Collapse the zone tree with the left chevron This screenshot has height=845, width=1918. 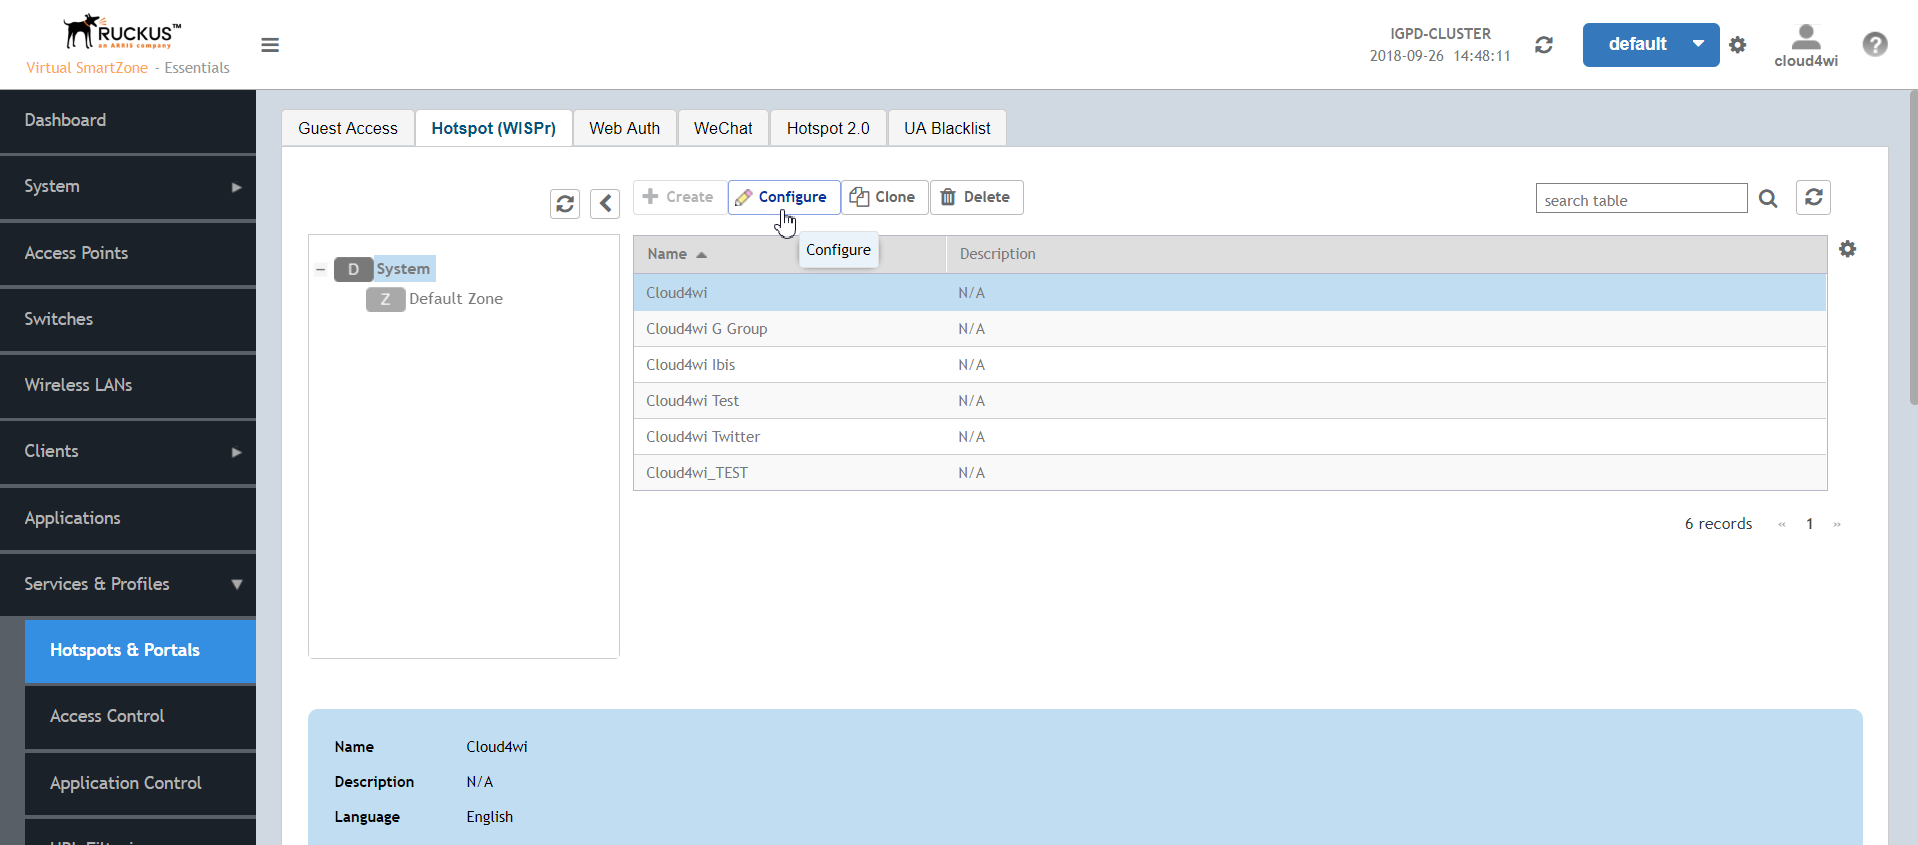[x=605, y=204]
